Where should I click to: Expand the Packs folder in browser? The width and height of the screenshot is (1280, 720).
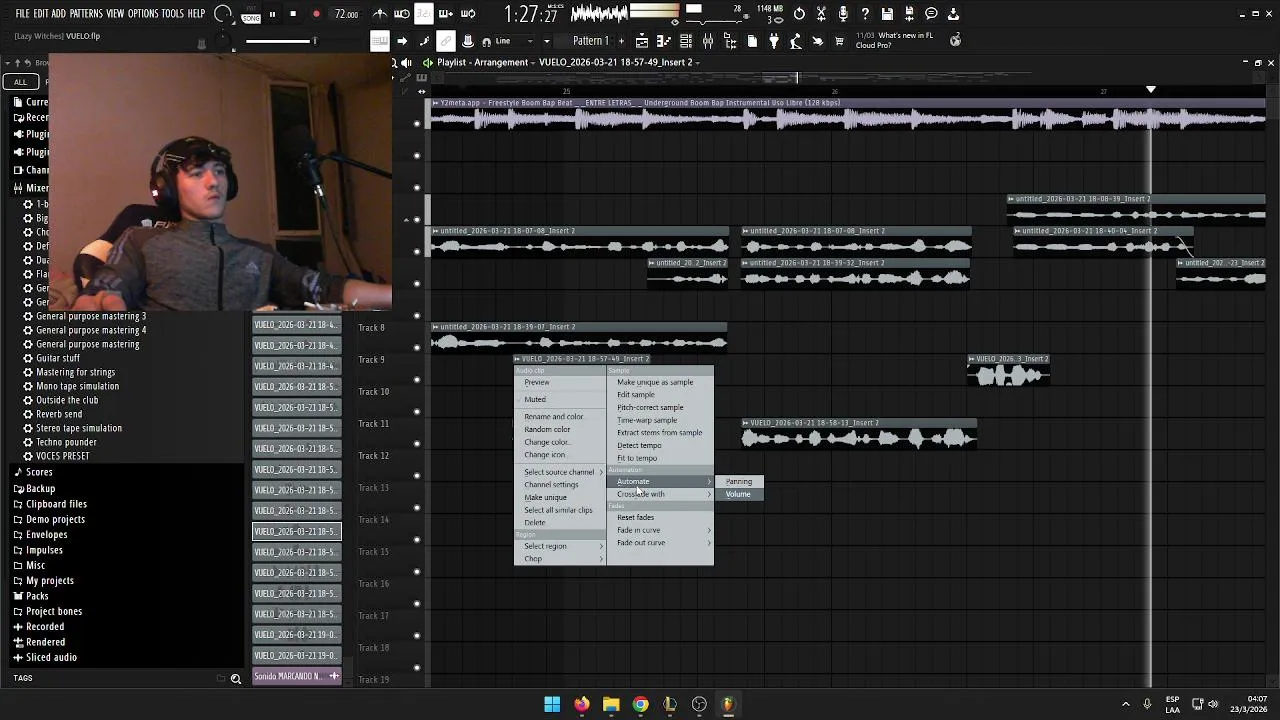click(x=37, y=596)
